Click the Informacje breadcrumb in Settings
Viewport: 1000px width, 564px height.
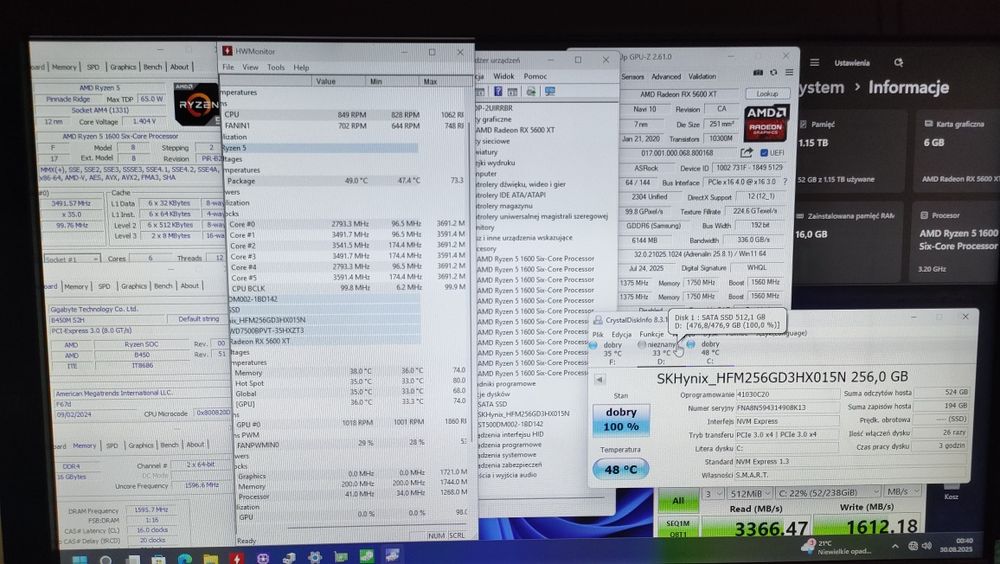pyautogui.click(x=908, y=87)
